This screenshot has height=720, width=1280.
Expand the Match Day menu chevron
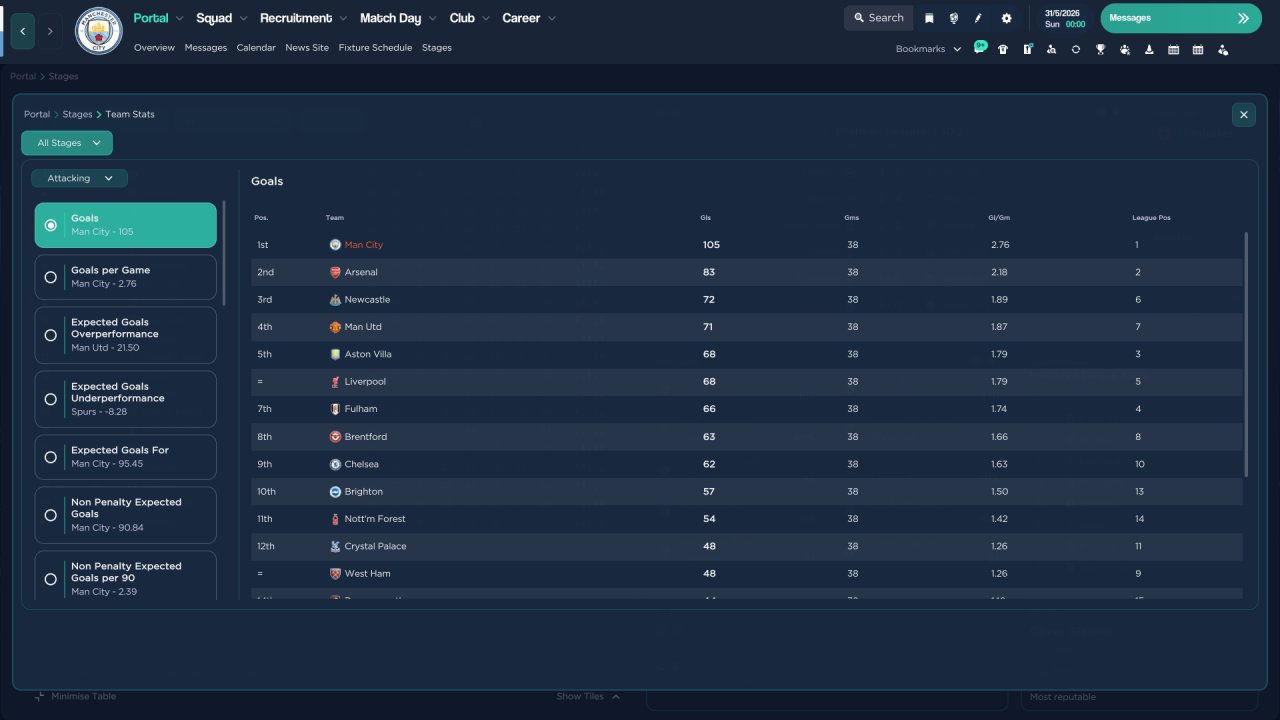point(432,18)
